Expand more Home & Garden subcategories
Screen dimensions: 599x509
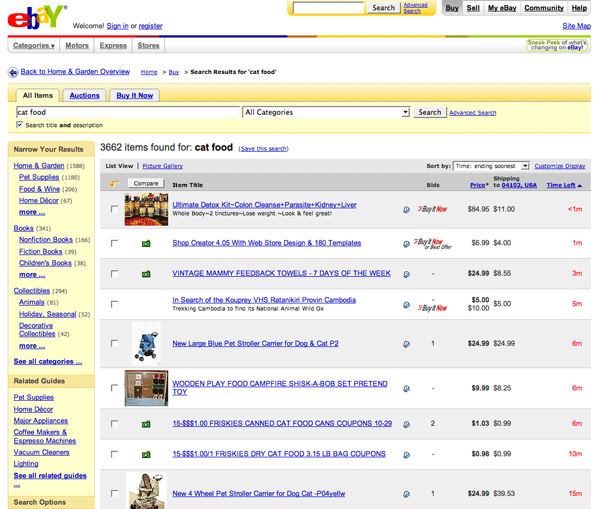click(32, 212)
